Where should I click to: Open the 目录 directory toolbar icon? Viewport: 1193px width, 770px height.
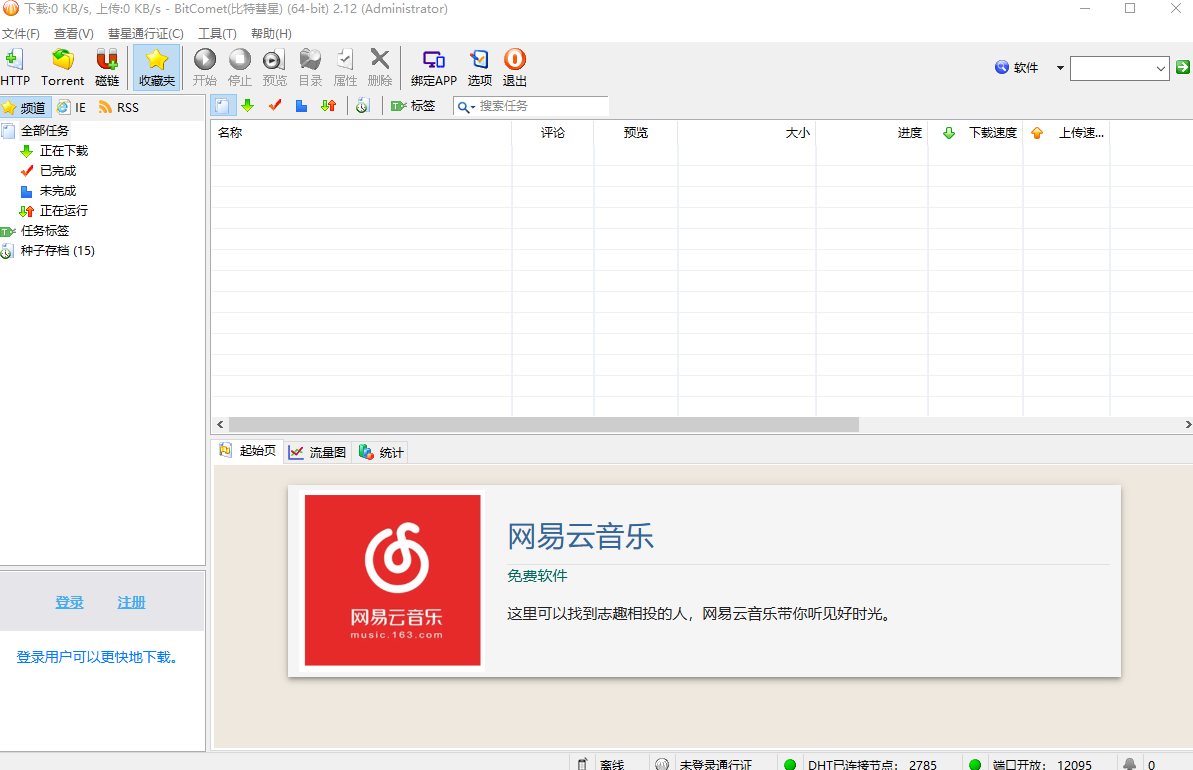pos(310,67)
